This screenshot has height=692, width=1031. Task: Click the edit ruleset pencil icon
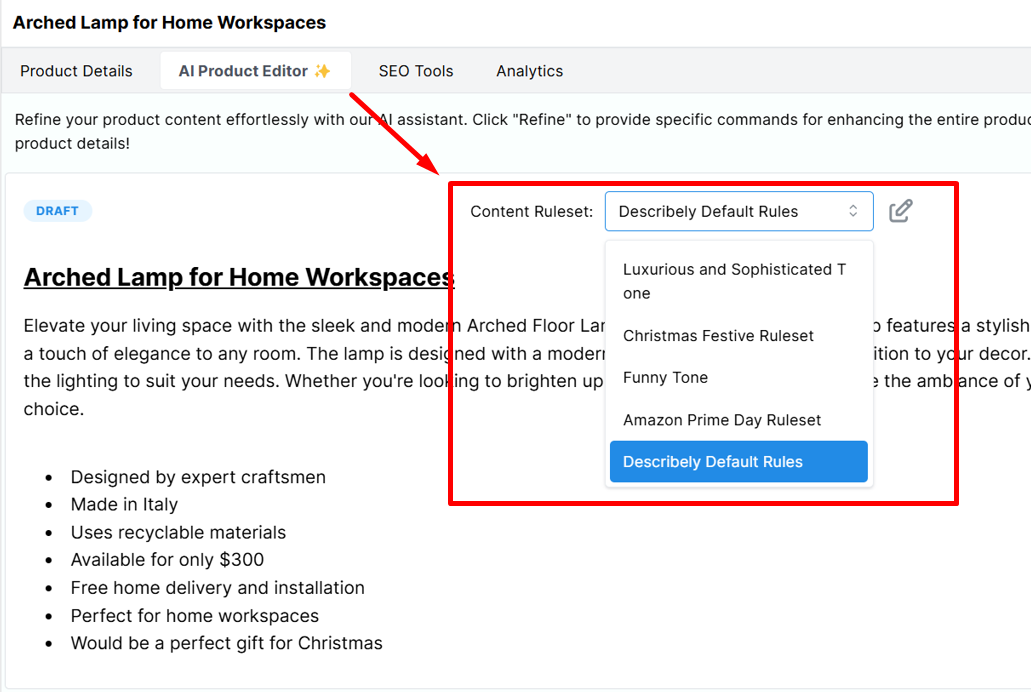(x=901, y=211)
